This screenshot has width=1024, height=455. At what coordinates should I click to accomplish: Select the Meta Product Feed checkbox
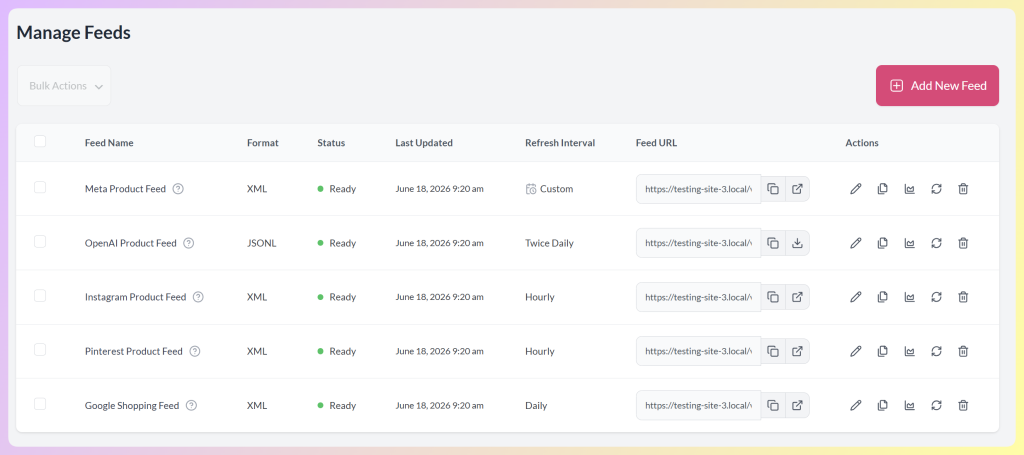coord(40,187)
